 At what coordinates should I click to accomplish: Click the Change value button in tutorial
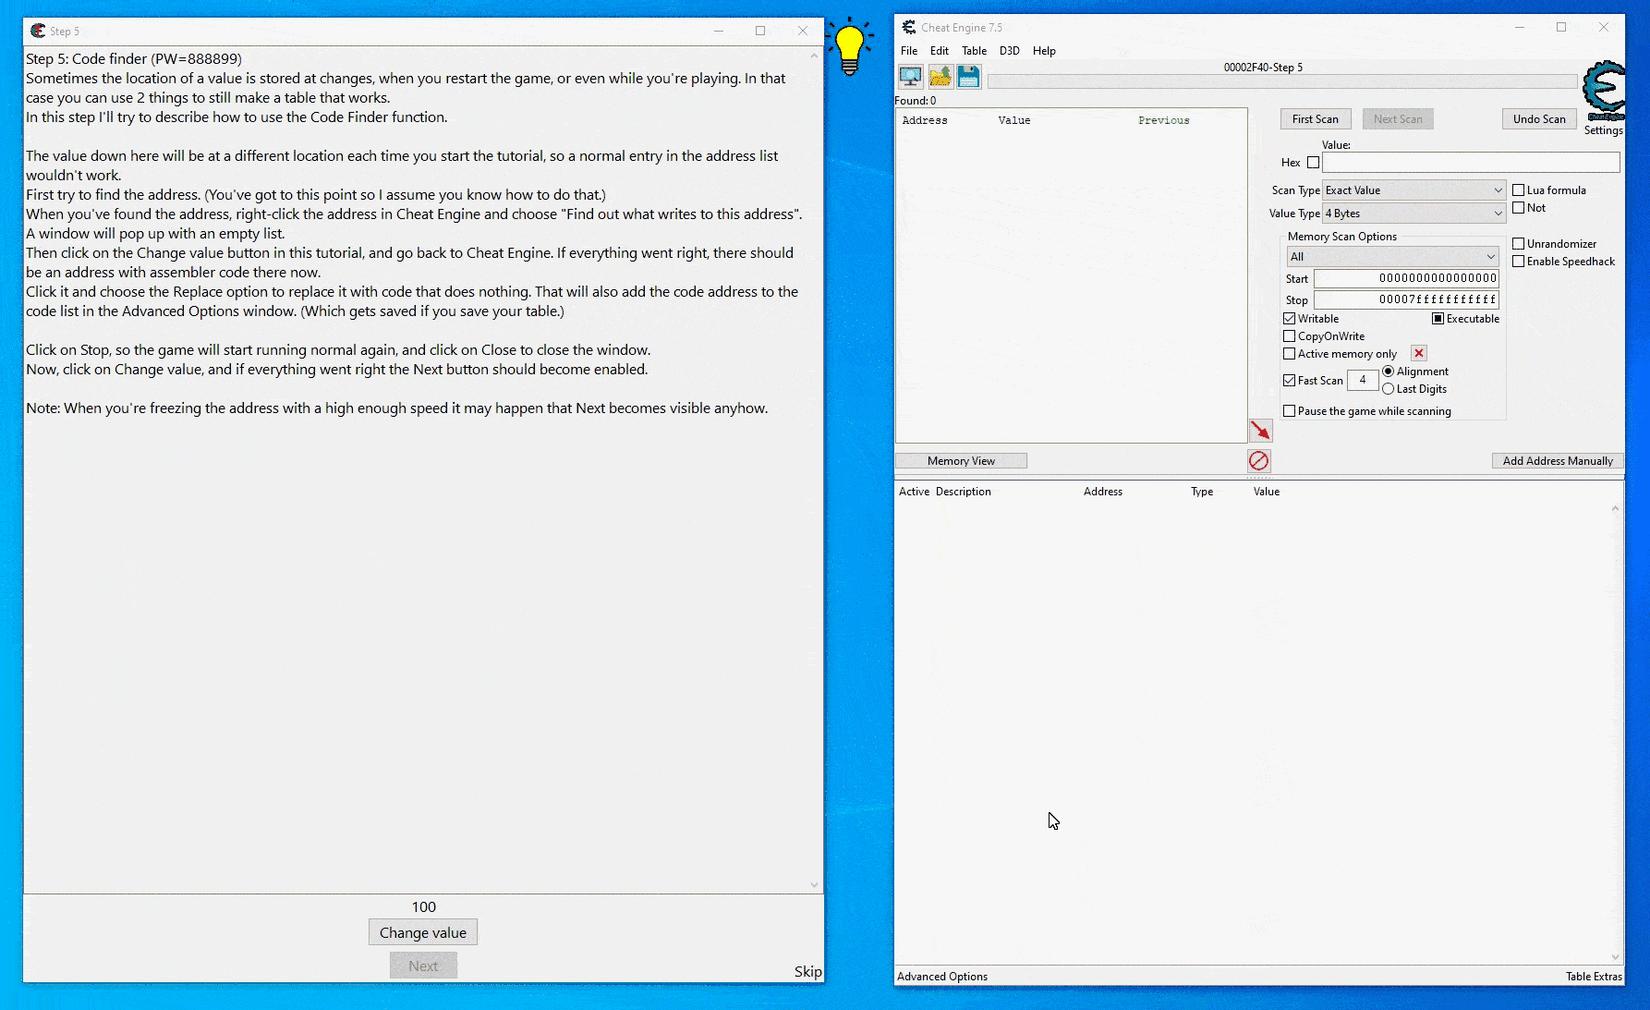coord(423,933)
